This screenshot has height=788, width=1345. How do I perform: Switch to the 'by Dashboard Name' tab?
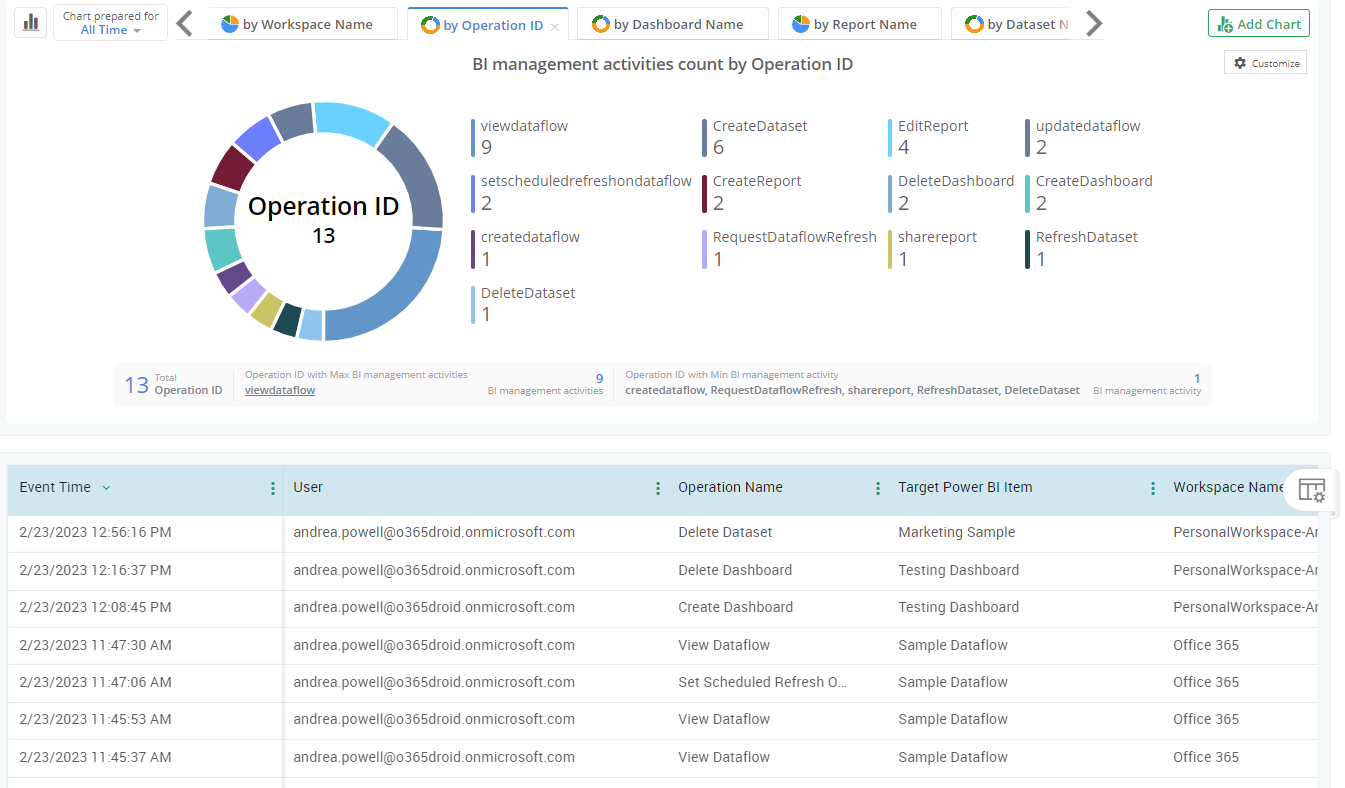(x=672, y=23)
